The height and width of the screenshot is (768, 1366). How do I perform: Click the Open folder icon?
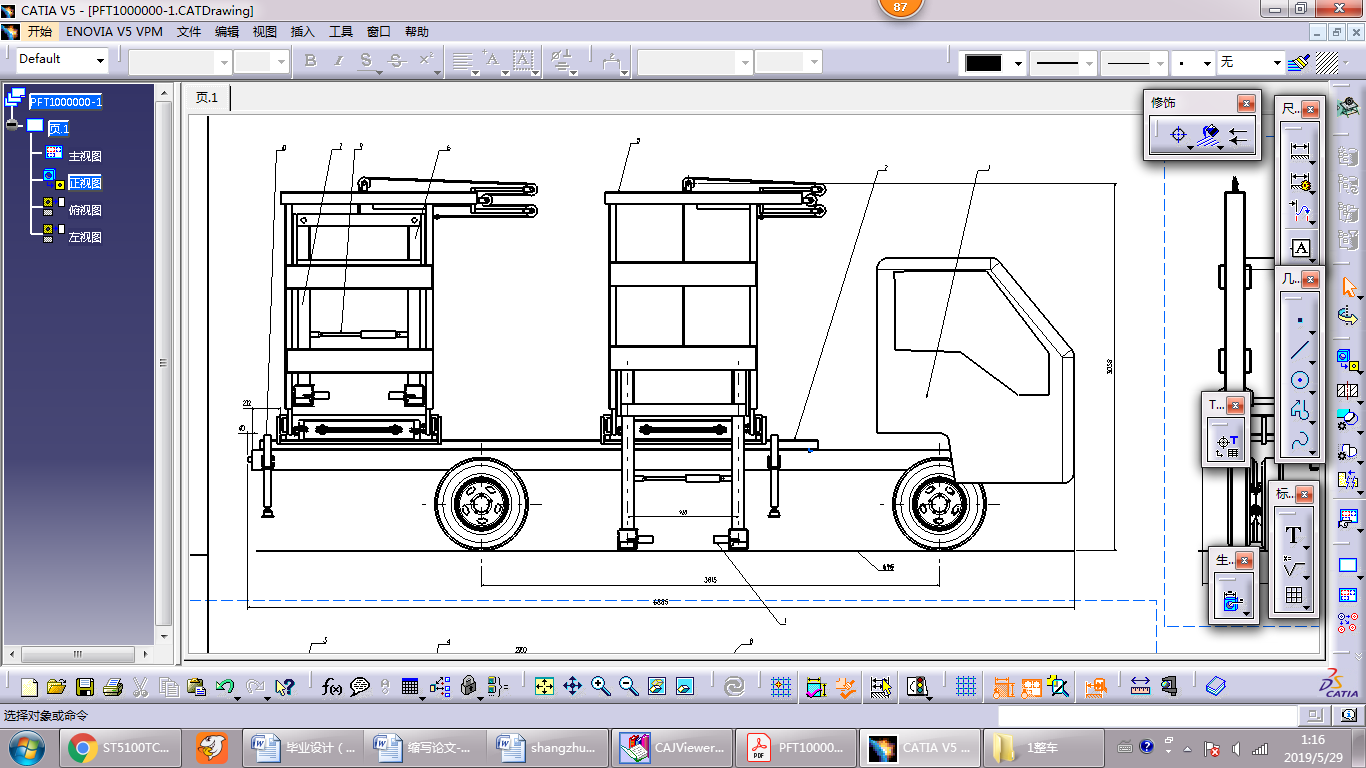pos(57,687)
